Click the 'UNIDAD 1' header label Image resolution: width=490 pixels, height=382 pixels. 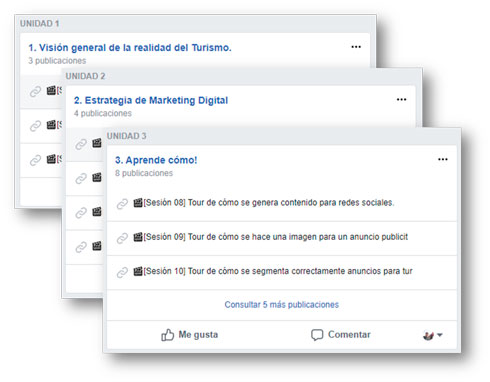(39, 23)
